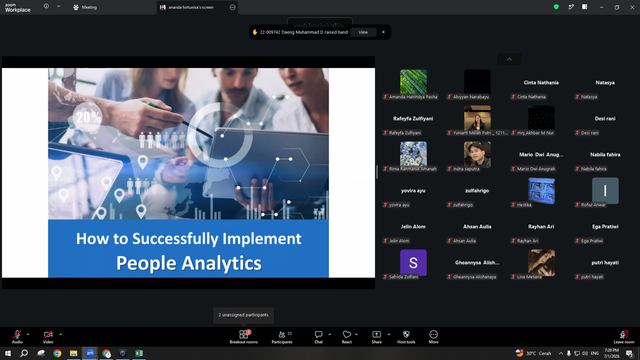
Task: Click the putri hayati participant tile
Action: tap(605, 264)
